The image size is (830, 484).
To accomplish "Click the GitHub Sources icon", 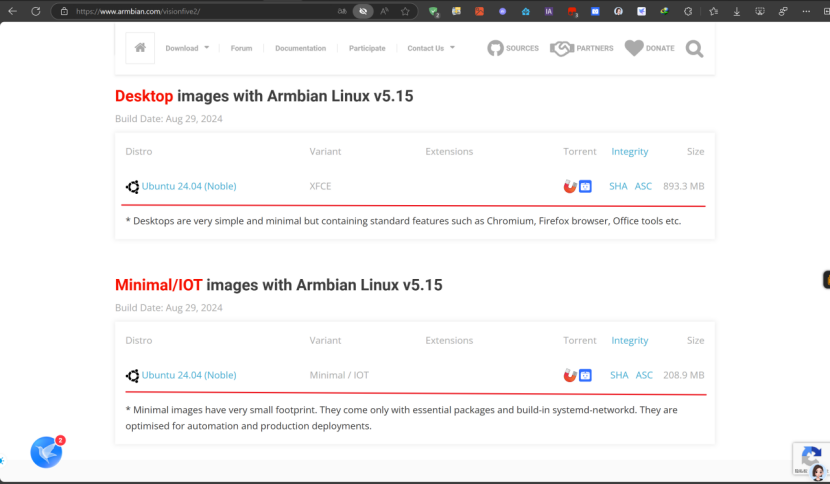I will (x=495, y=48).
